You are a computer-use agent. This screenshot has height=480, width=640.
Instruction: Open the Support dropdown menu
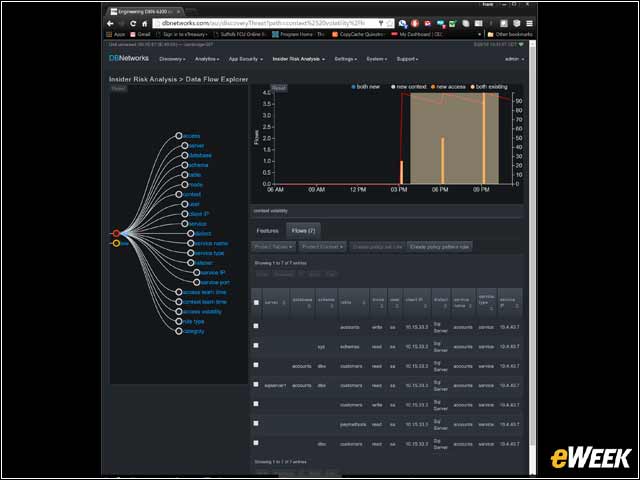click(407, 59)
